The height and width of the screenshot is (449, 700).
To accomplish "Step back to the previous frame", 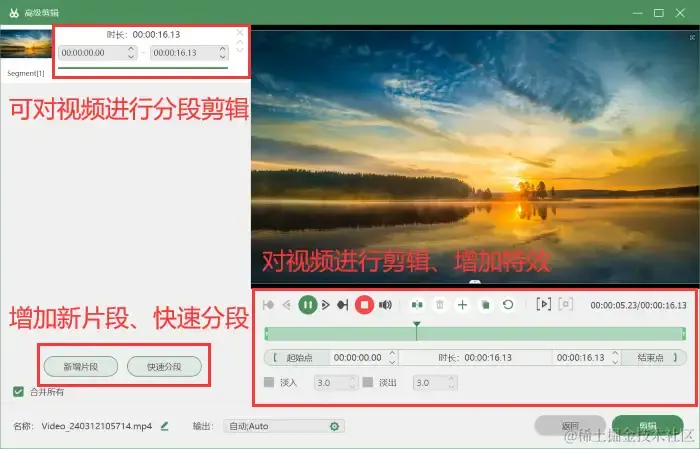I will point(287,305).
